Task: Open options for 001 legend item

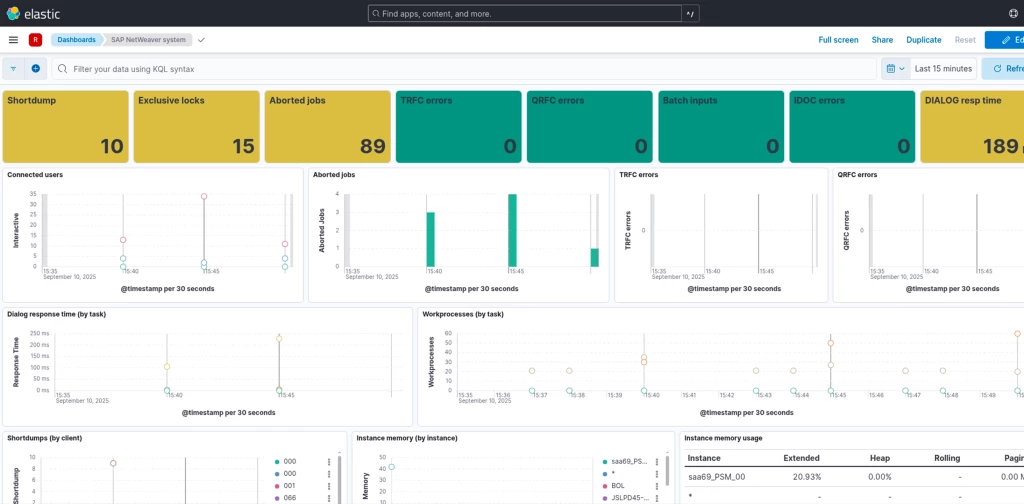Action: pyautogui.click(x=329, y=485)
